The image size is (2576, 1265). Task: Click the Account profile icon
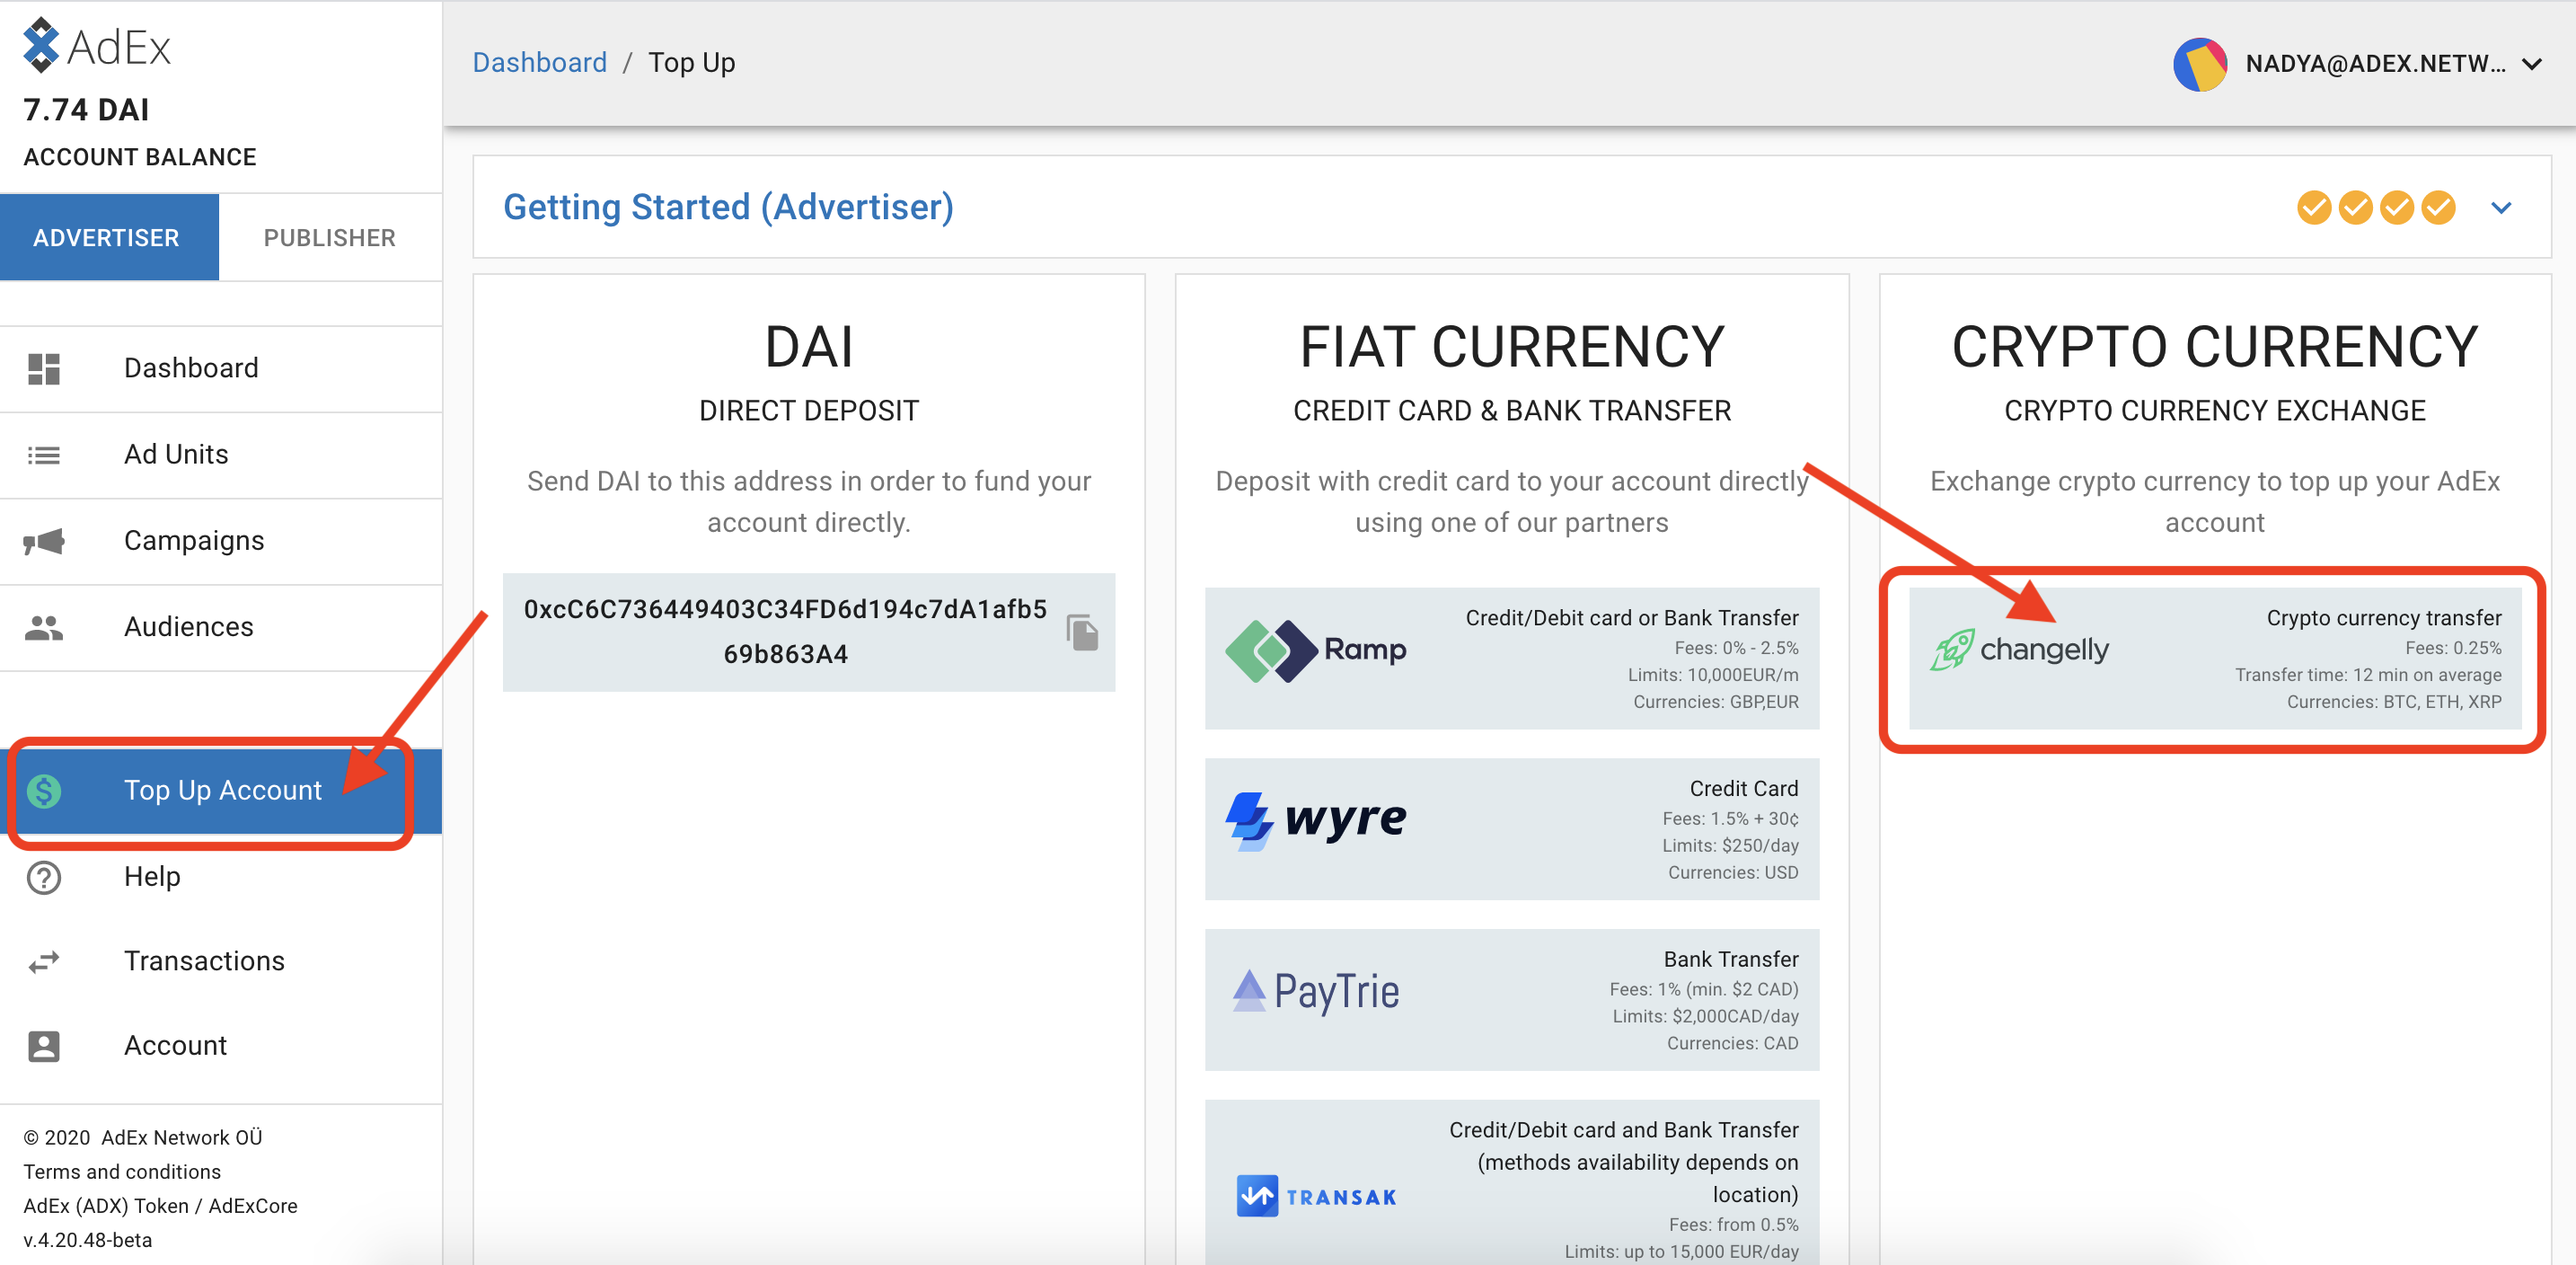pyautogui.click(x=44, y=1046)
